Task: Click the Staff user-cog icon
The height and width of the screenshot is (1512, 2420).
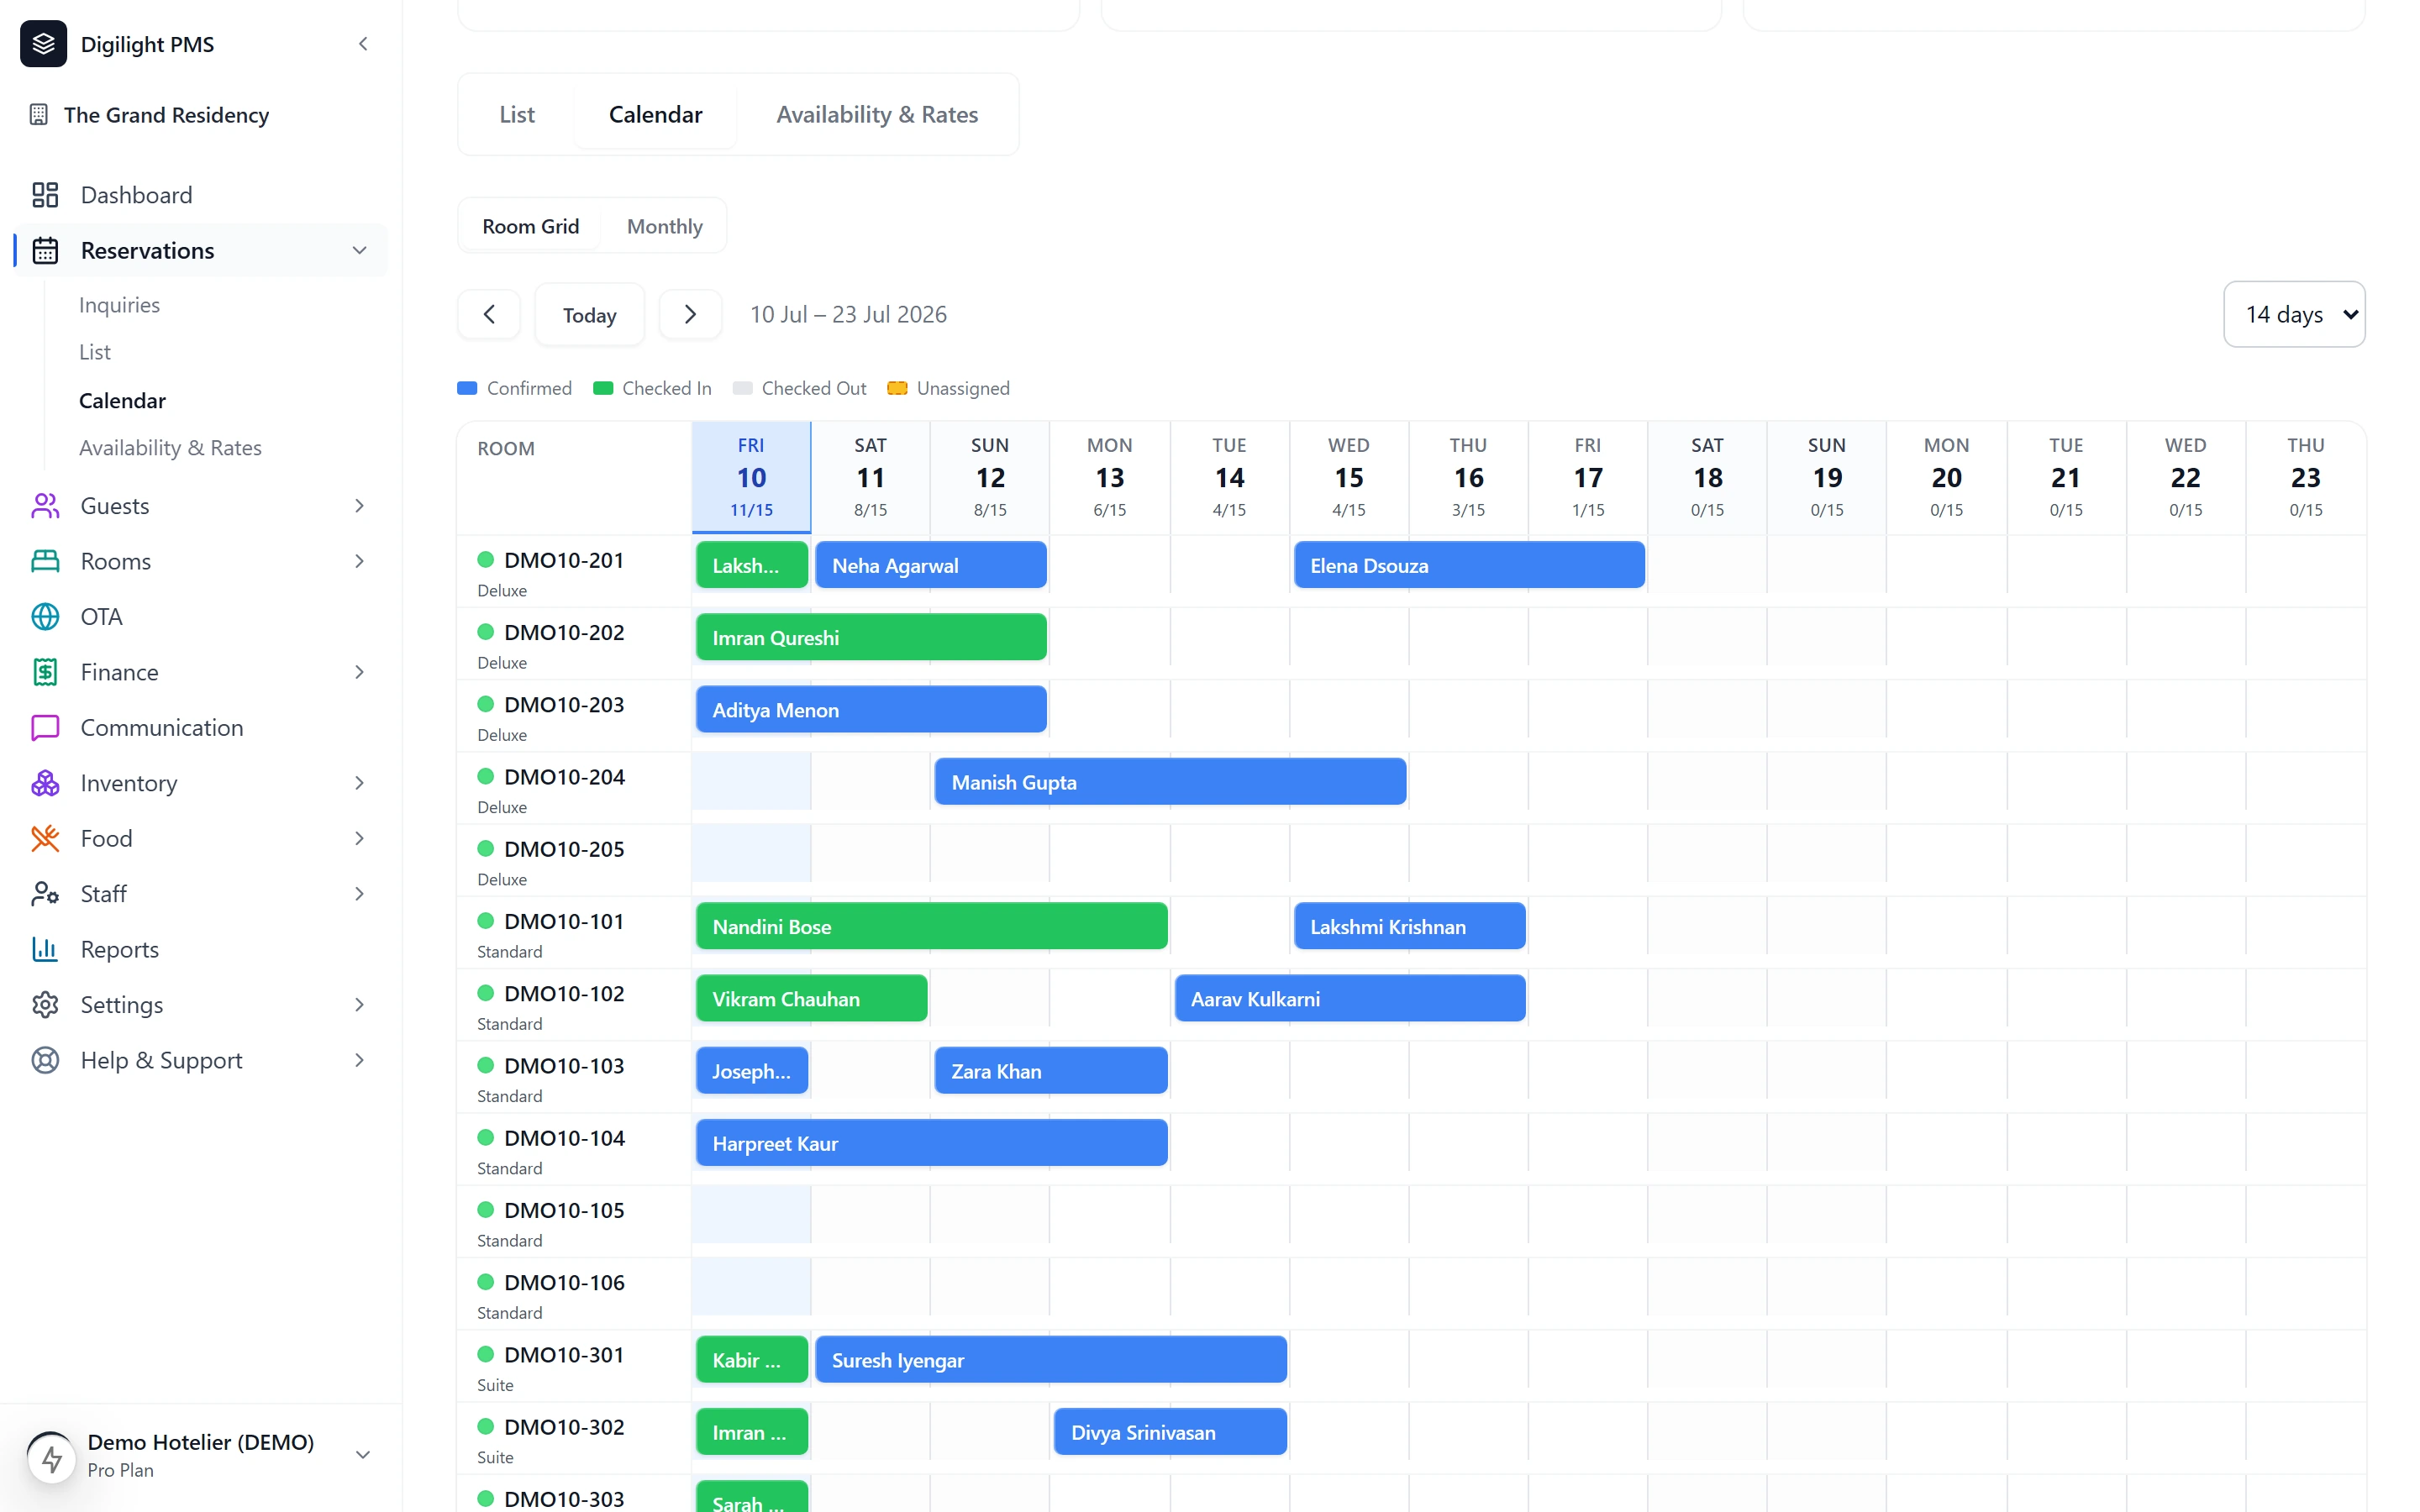Action: click(45, 894)
